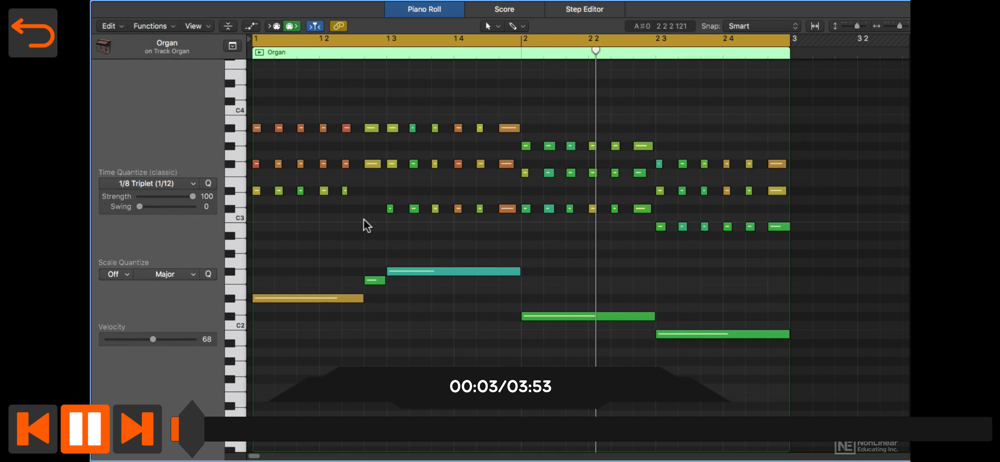1000x462 pixels.
Task: Toggle the yellow Link button
Action: pyautogui.click(x=338, y=26)
